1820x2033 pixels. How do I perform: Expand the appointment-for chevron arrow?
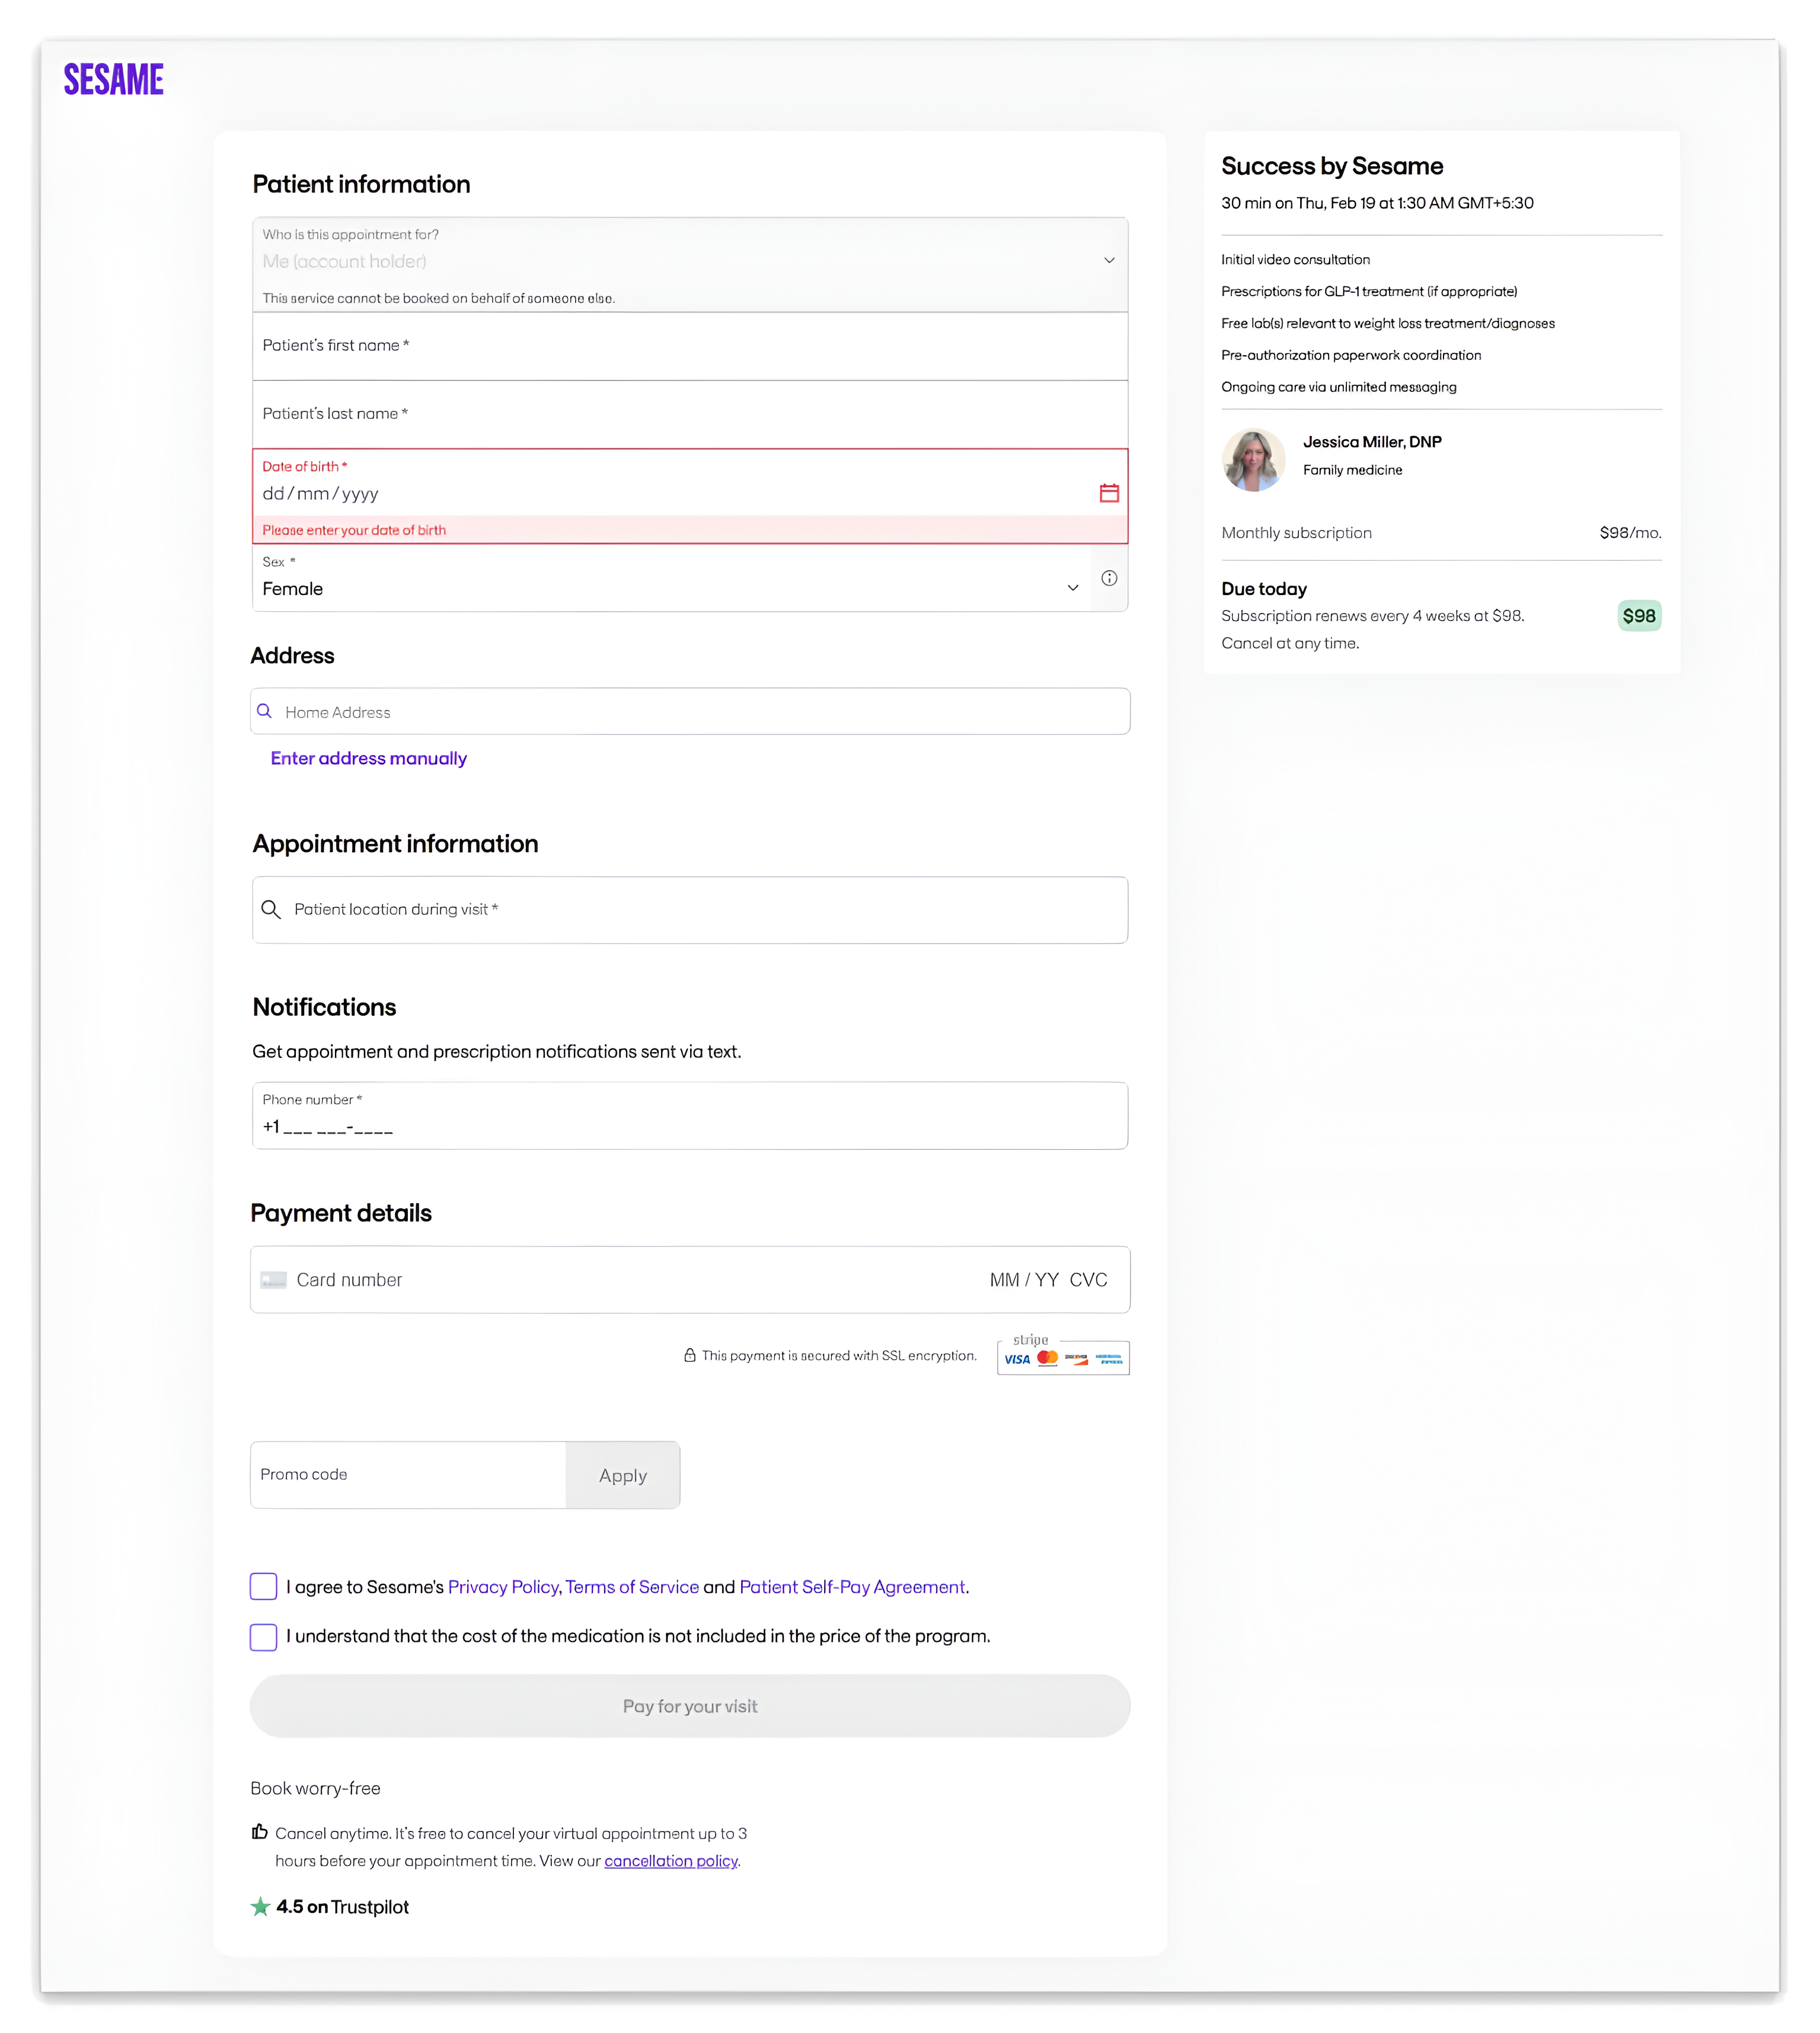[1109, 260]
